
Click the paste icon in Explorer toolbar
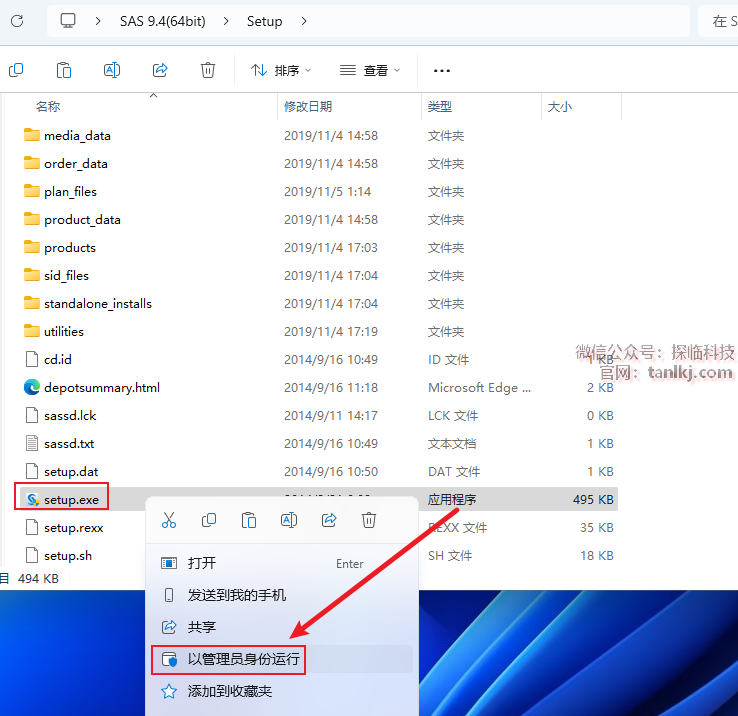[64, 70]
